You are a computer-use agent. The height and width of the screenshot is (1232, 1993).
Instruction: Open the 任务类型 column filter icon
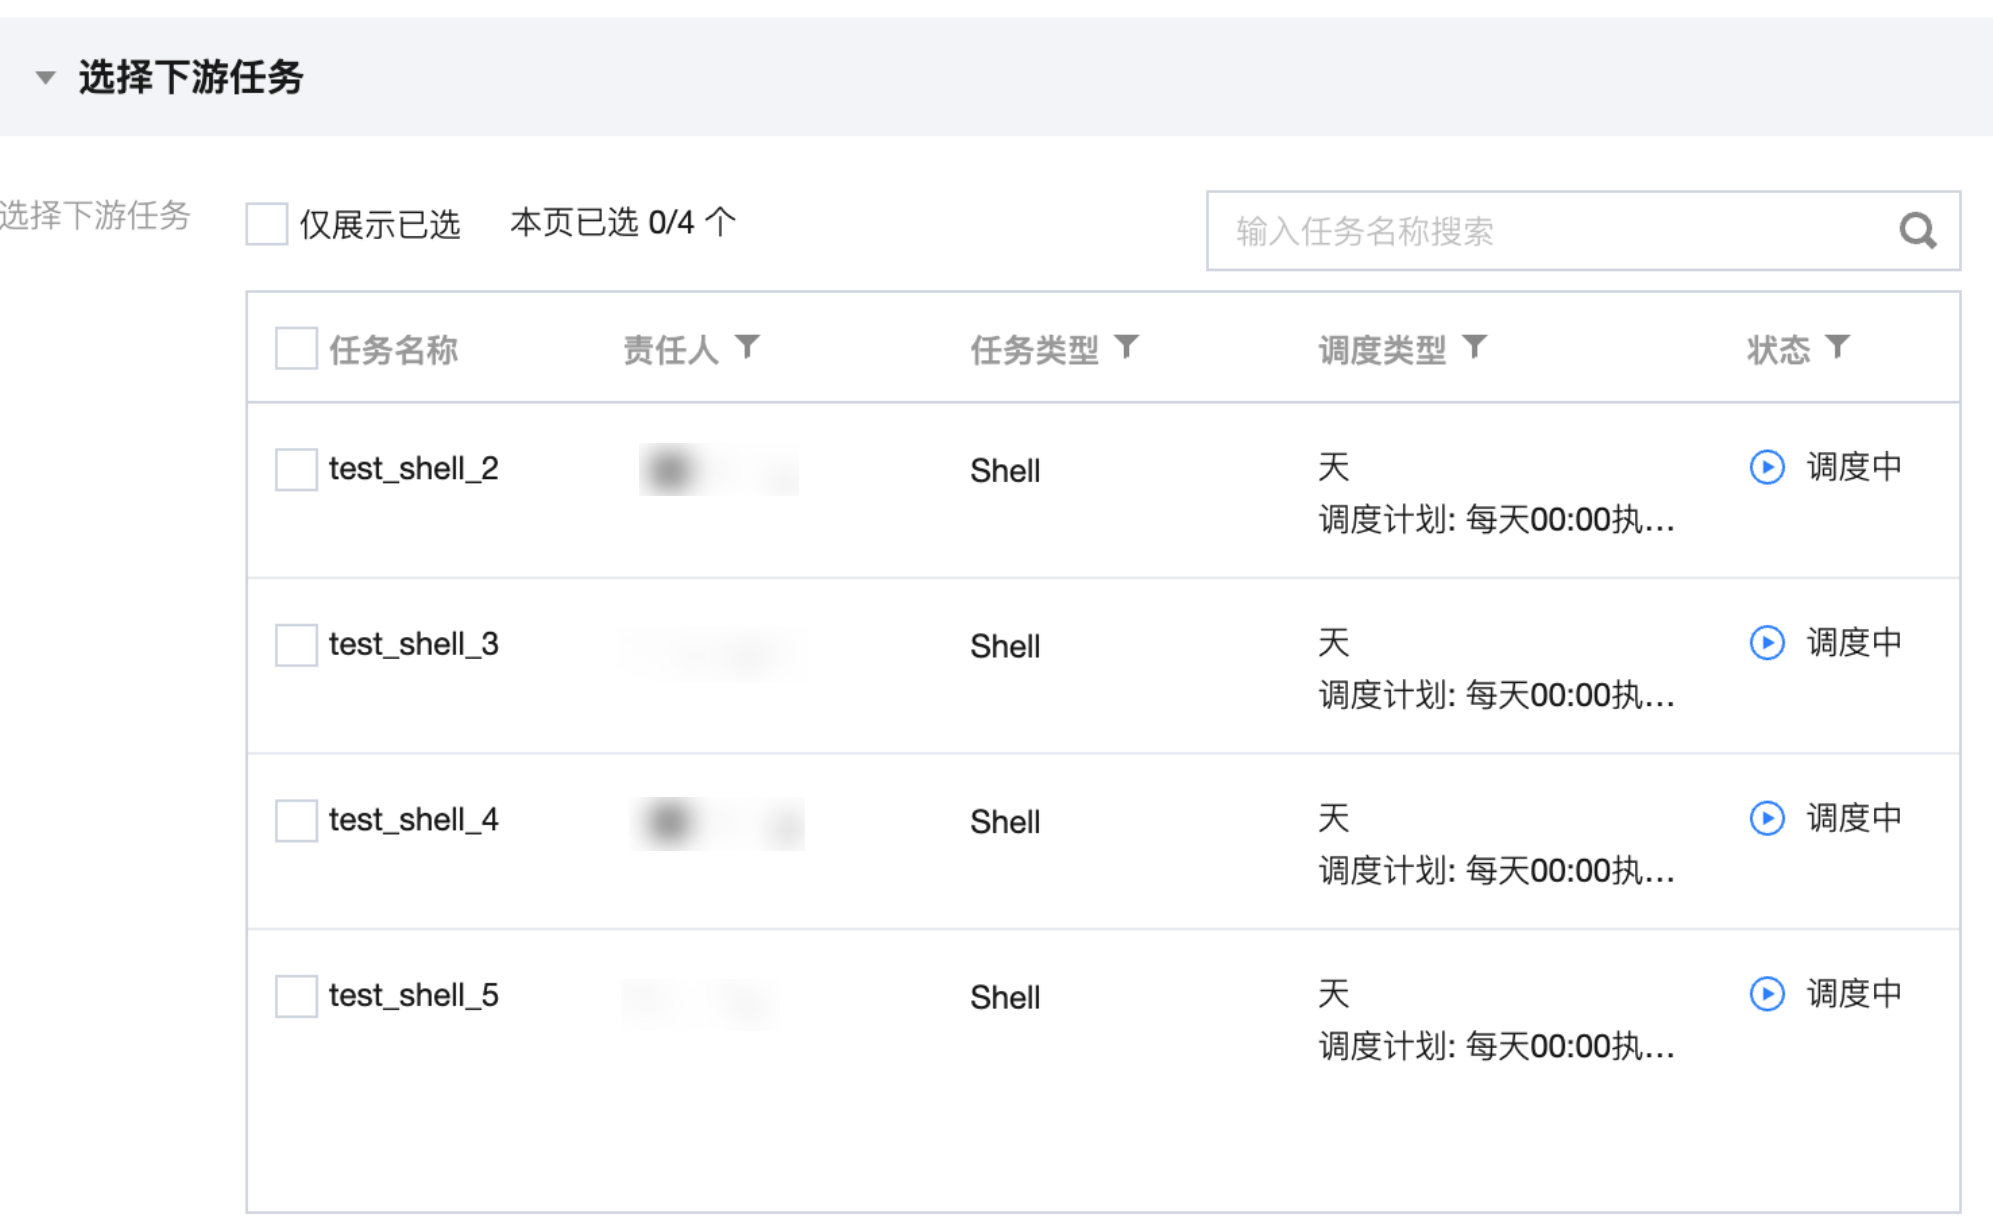1126,347
